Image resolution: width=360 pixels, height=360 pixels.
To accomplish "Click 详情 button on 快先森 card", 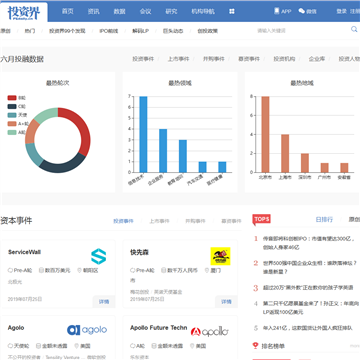I will coord(226,302).
